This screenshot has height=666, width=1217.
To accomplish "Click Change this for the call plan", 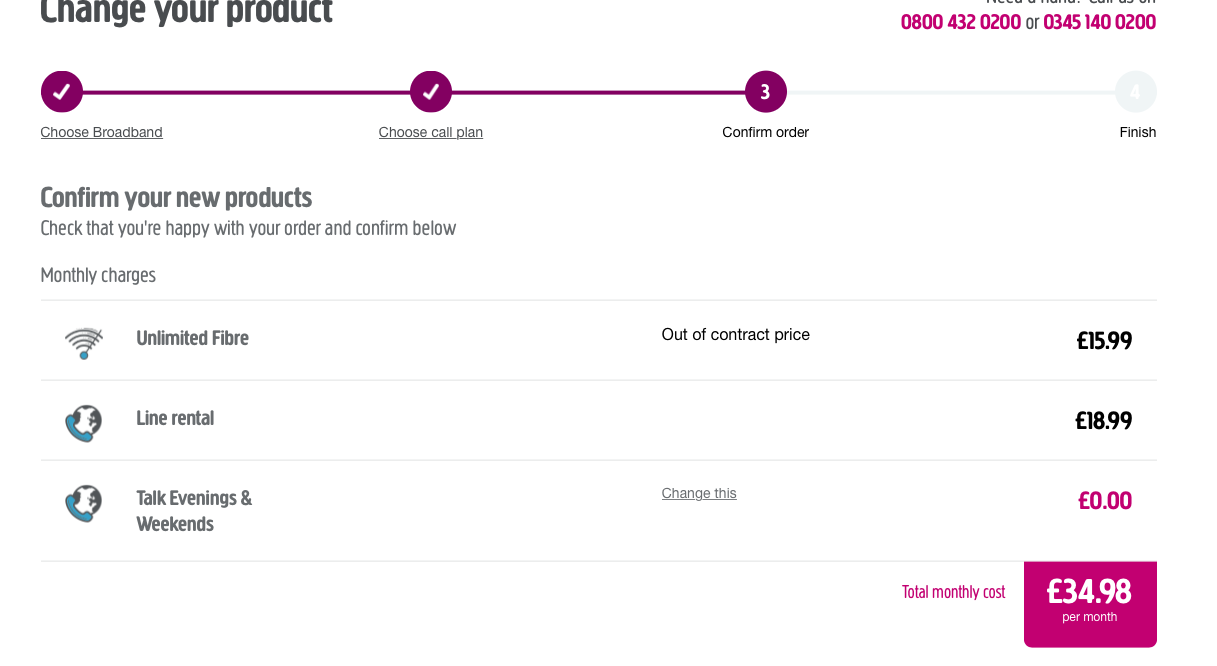I will point(698,493).
